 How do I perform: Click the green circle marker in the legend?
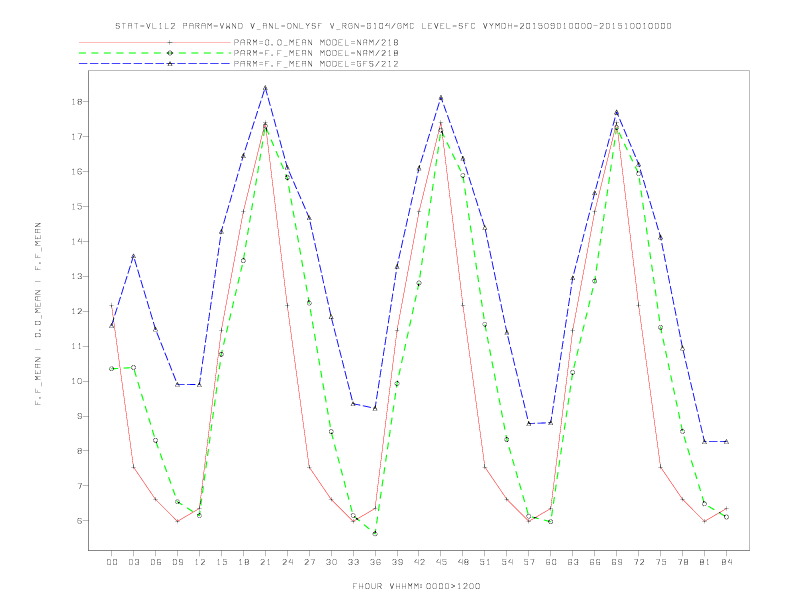point(170,53)
